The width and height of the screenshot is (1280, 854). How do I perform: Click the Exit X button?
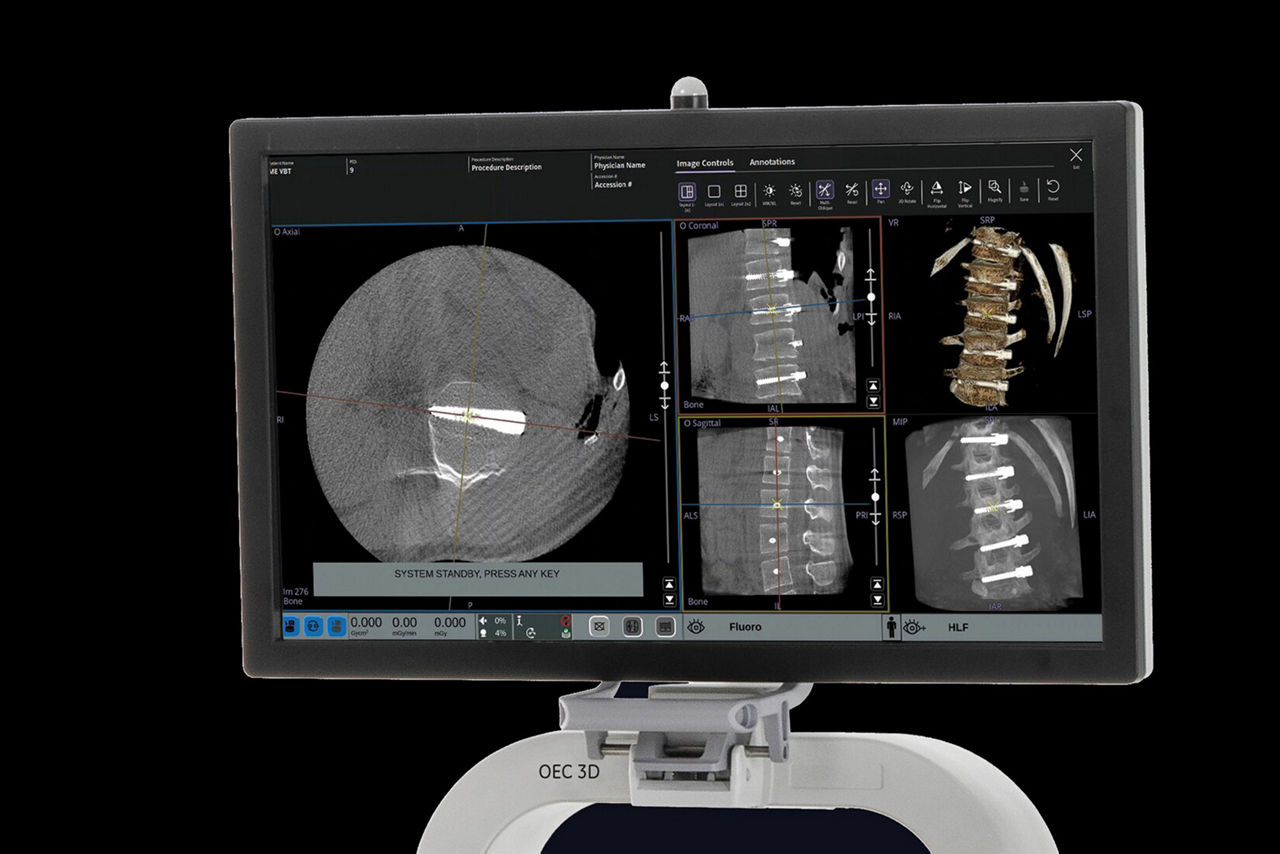pyautogui.click(x=1076, y=156)
